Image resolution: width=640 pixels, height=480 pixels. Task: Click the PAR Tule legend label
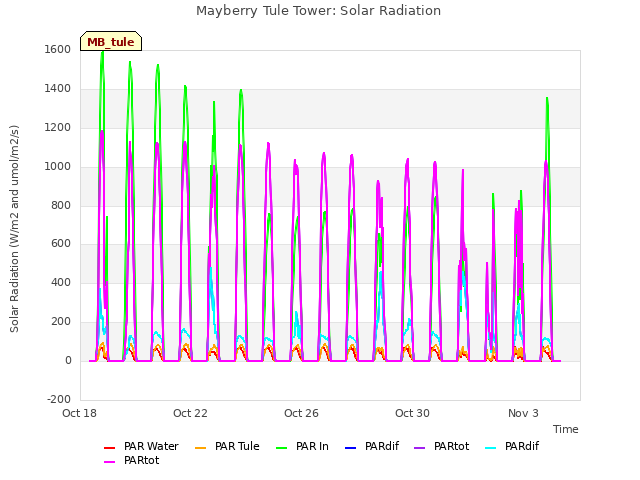237,447
